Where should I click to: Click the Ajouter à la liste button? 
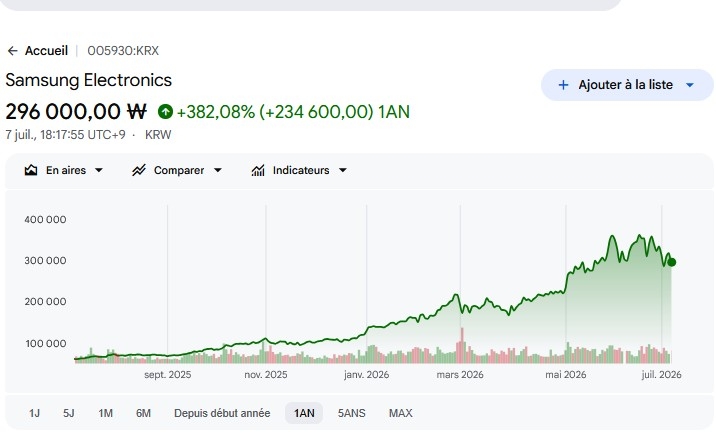tap(627, 85)
